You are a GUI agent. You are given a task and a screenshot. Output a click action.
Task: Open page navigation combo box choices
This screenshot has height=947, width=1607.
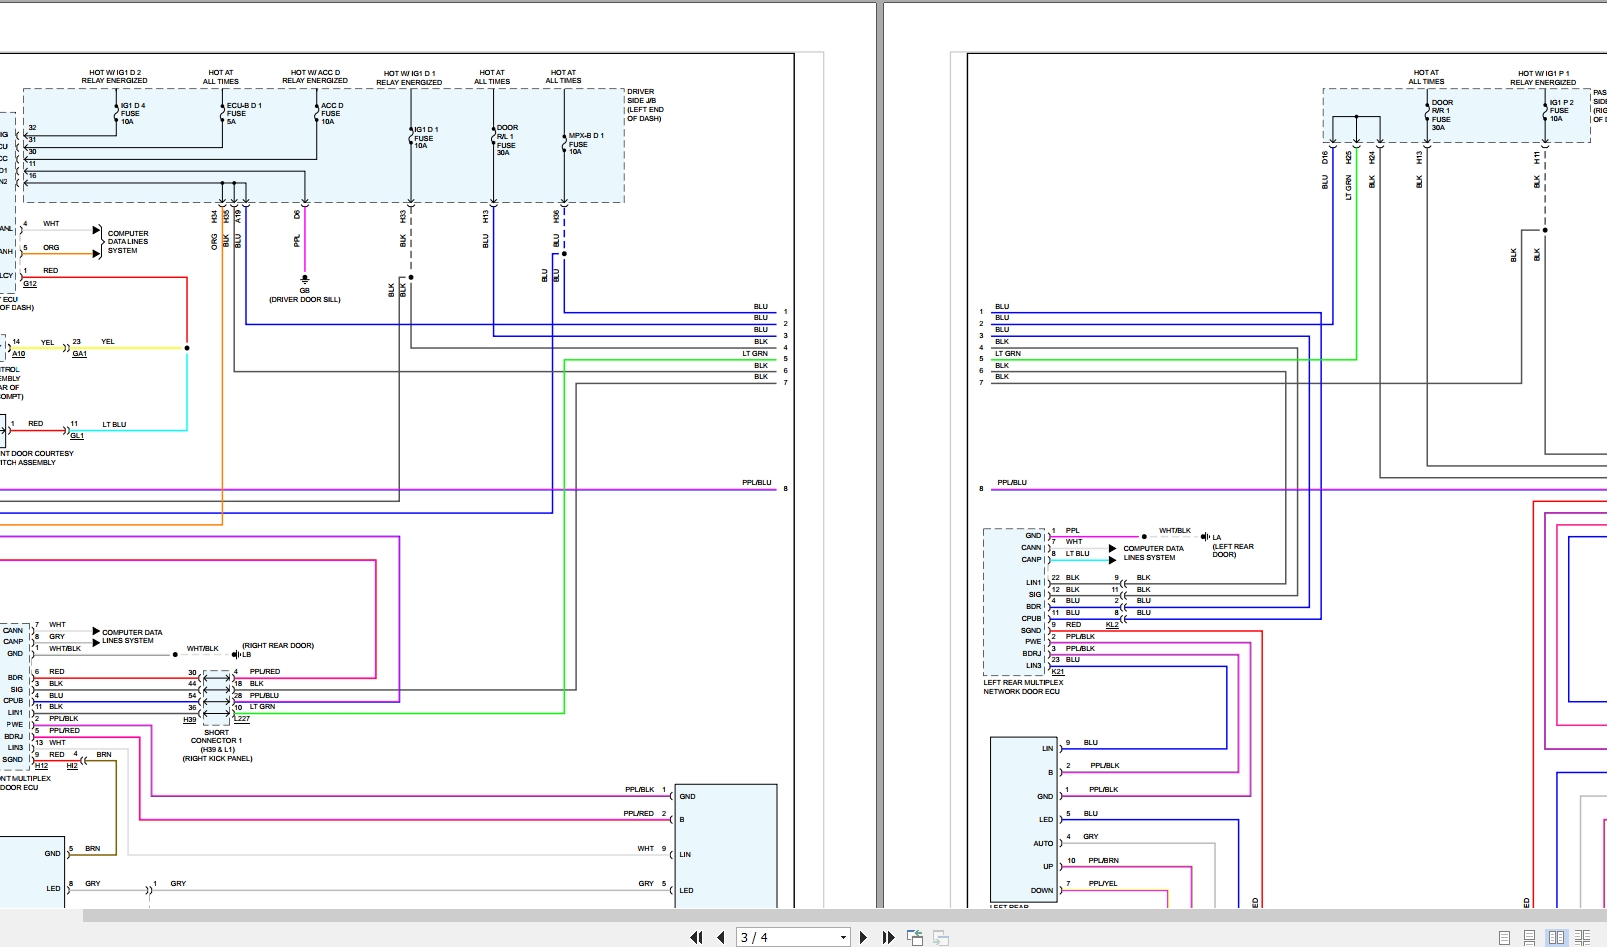tap(843, 937)
